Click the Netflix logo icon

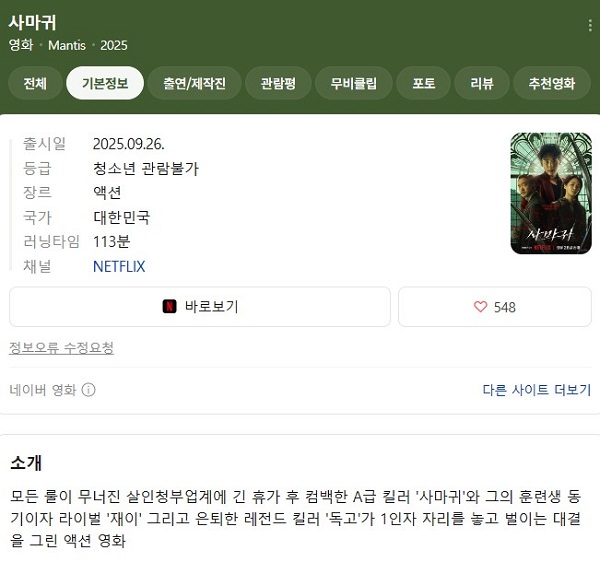click(170, 306)
